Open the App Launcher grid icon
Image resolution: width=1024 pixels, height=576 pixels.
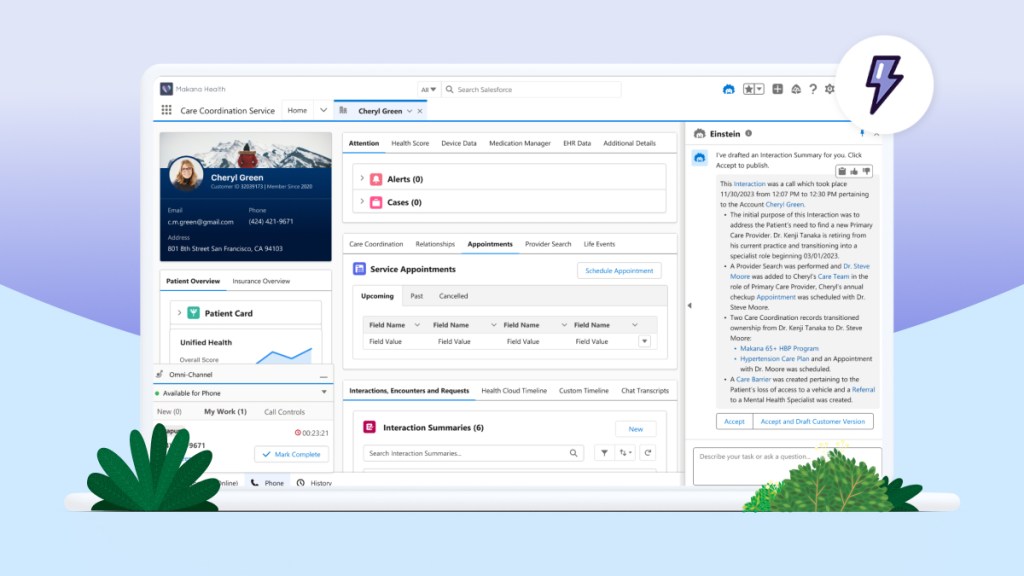pos(165,110)
